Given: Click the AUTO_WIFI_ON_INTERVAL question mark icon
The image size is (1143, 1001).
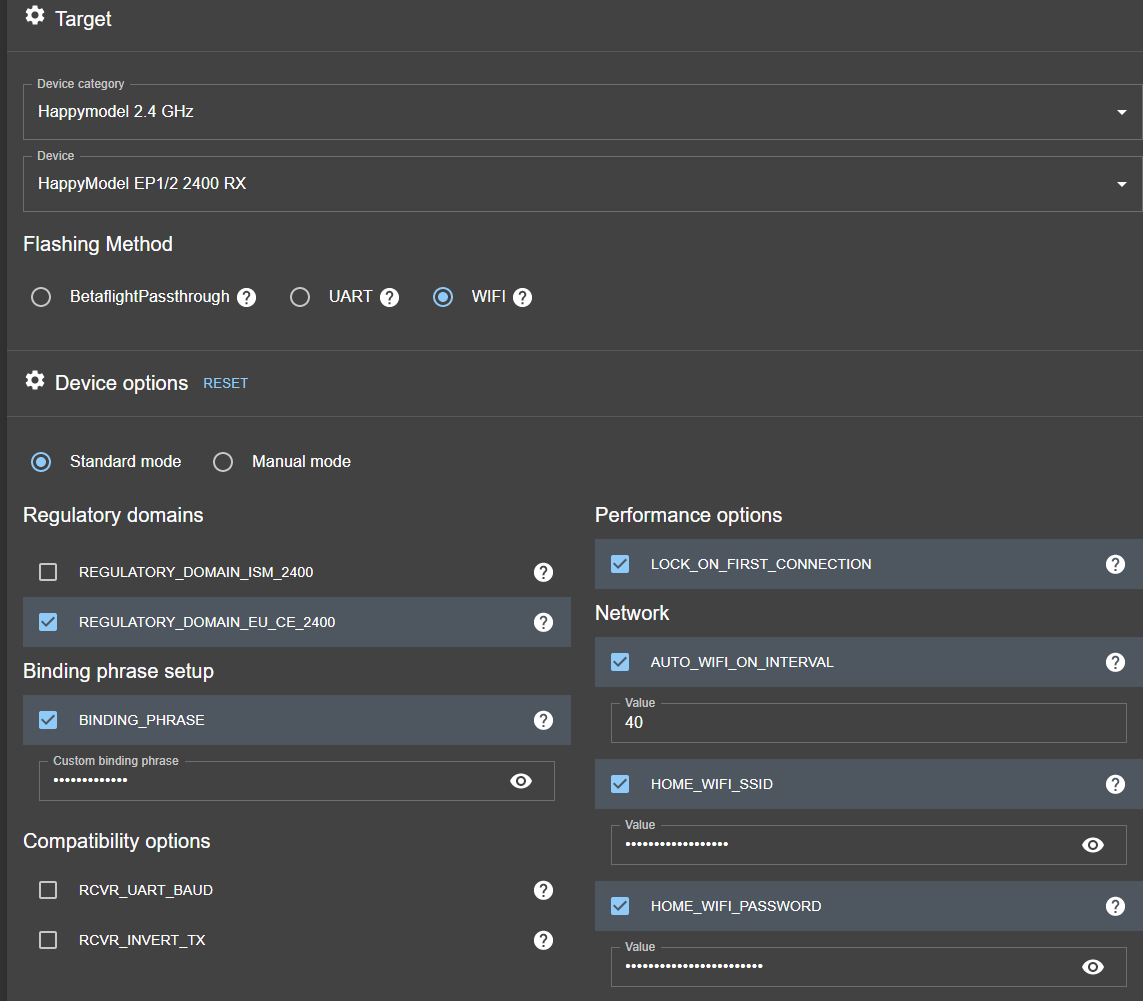Looking at the screenshot, I should coord(1115,662).
